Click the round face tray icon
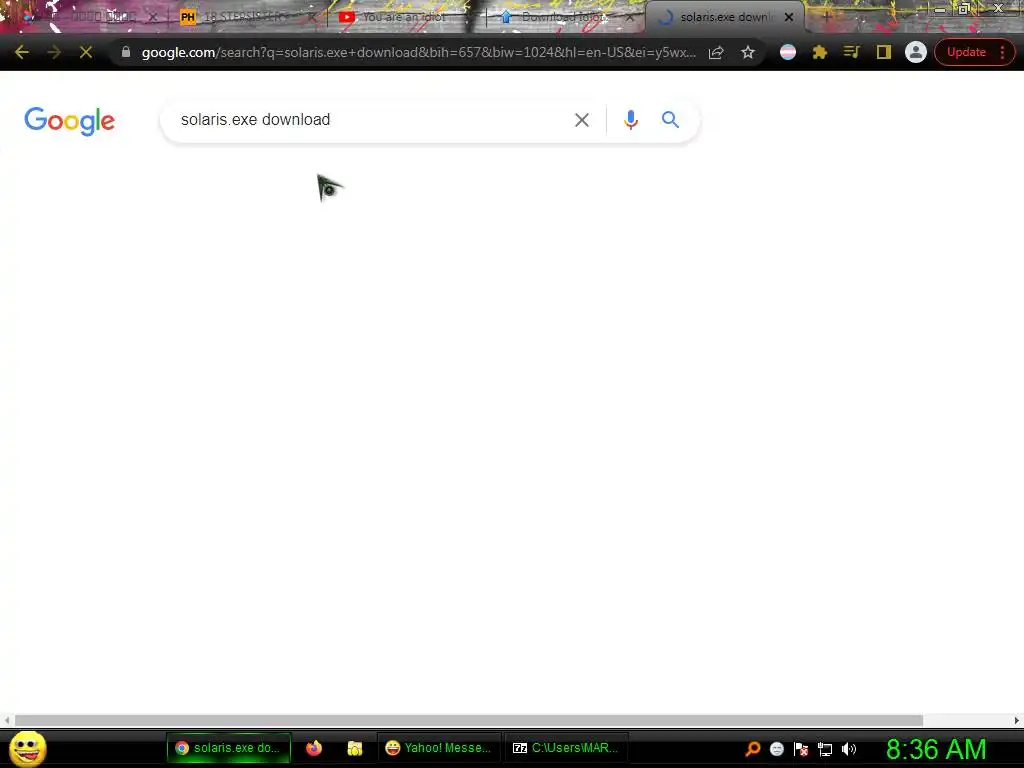The height and width of the screenshot is (768, 1024). (x=776, y=749)
